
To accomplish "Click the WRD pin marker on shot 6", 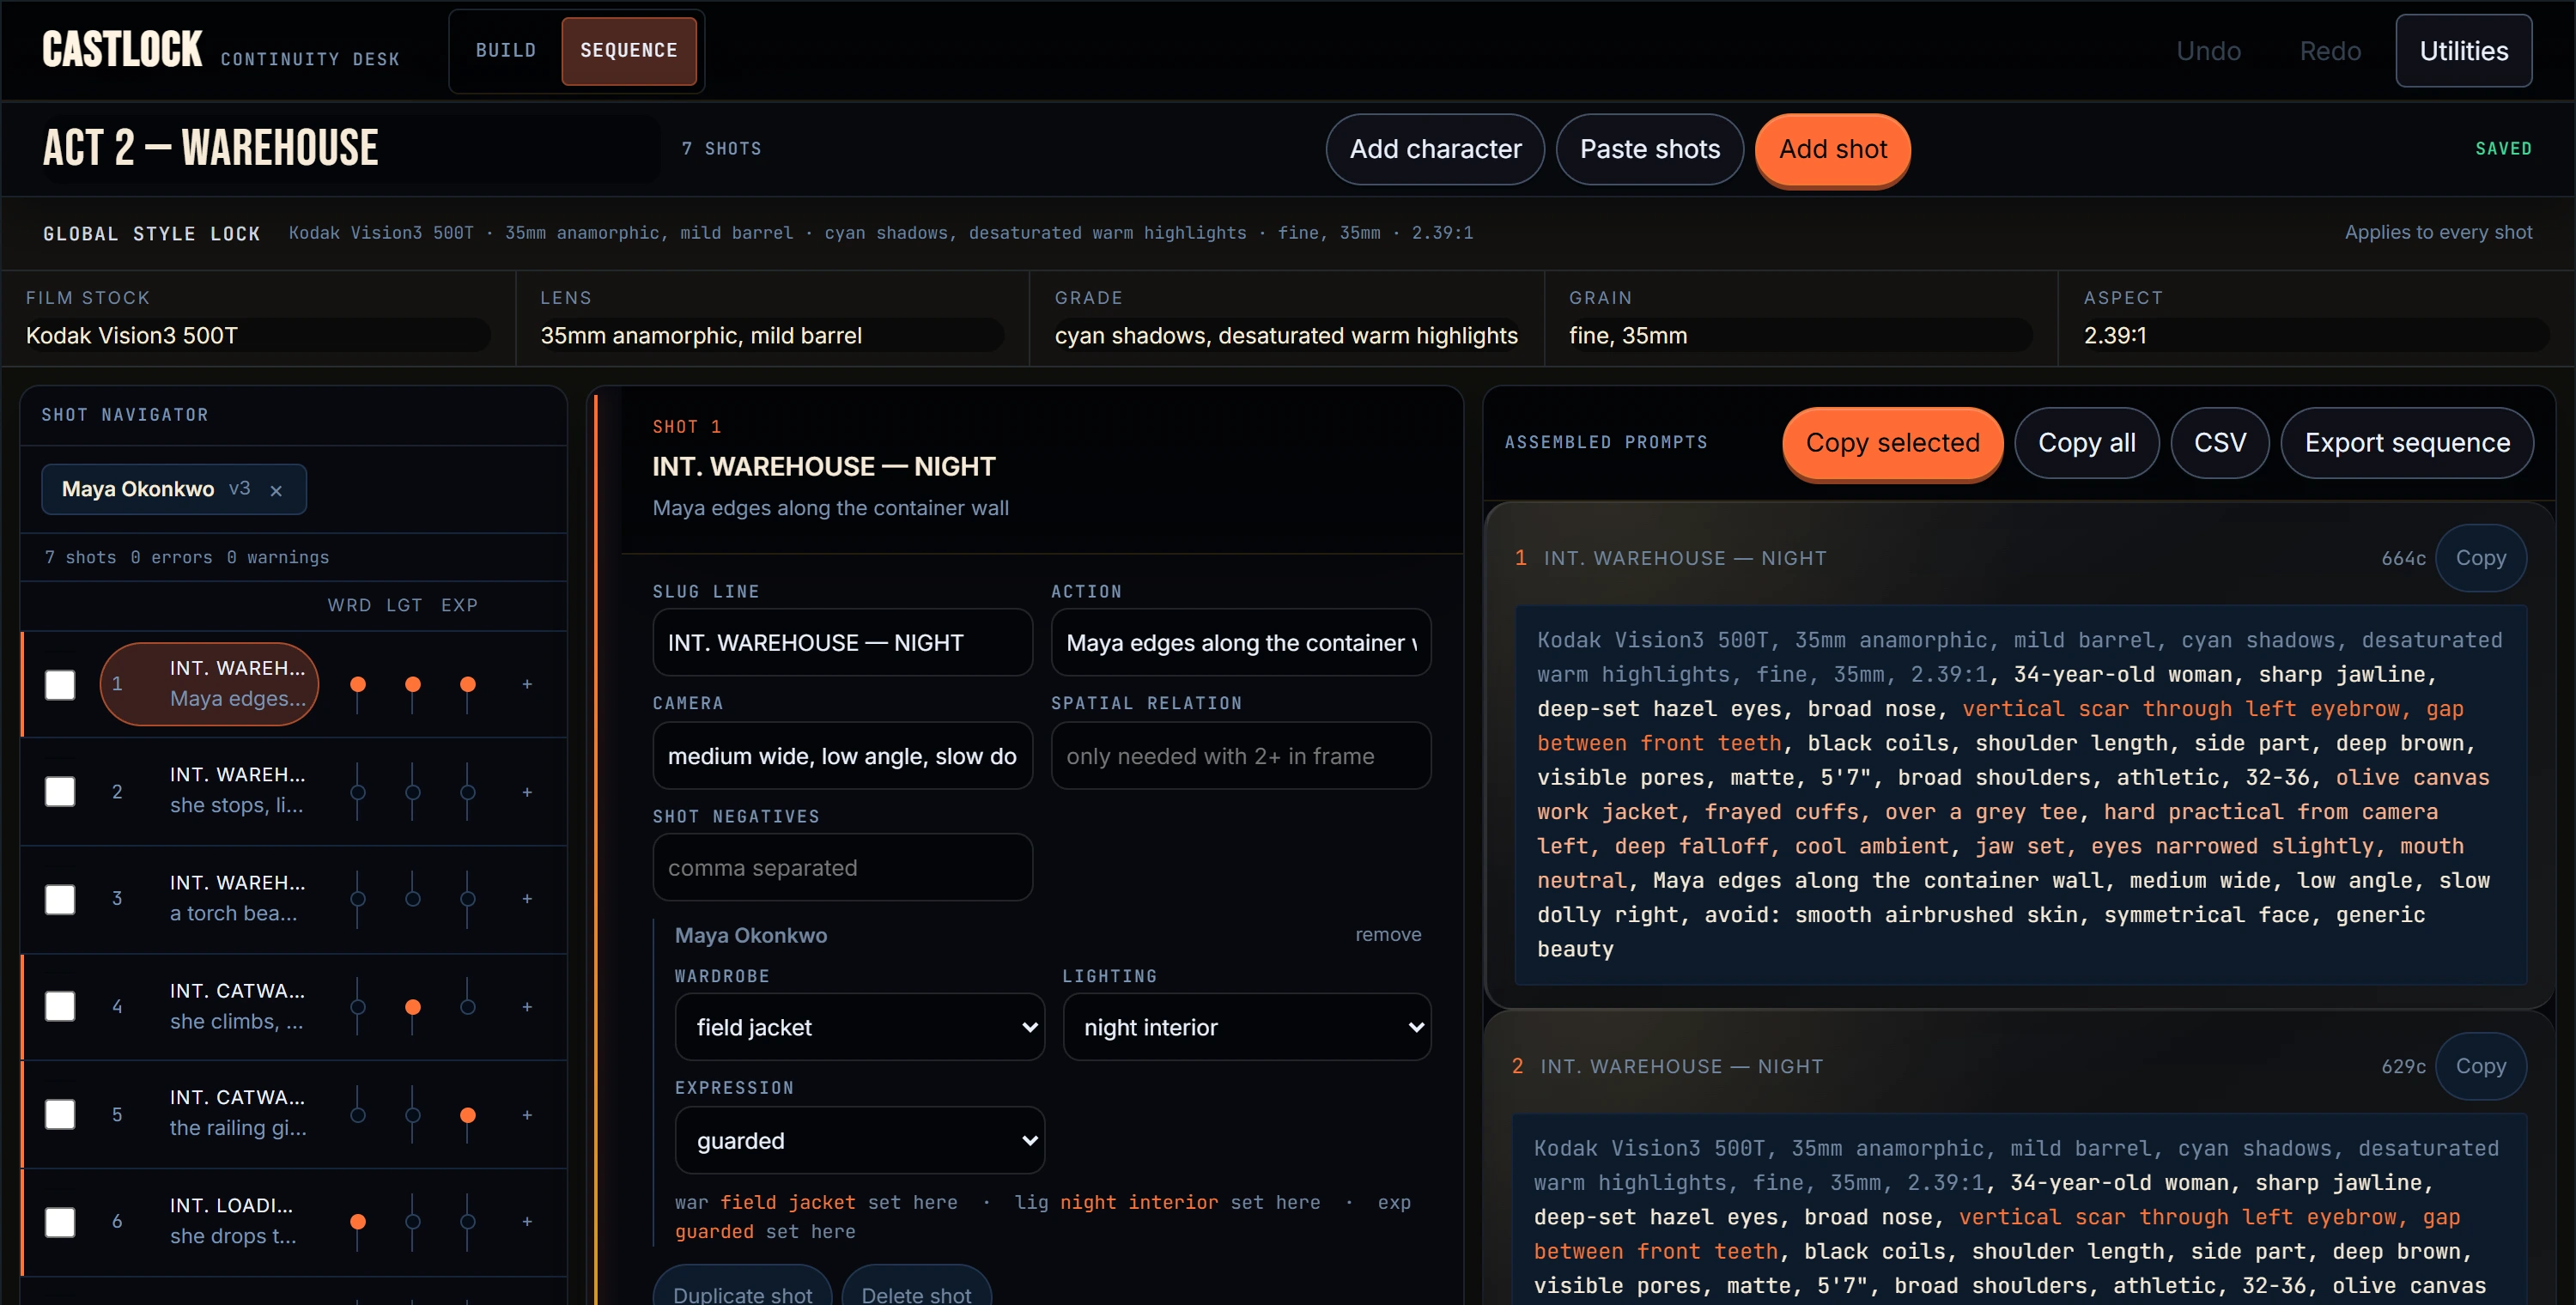I will pos(358,1222).
